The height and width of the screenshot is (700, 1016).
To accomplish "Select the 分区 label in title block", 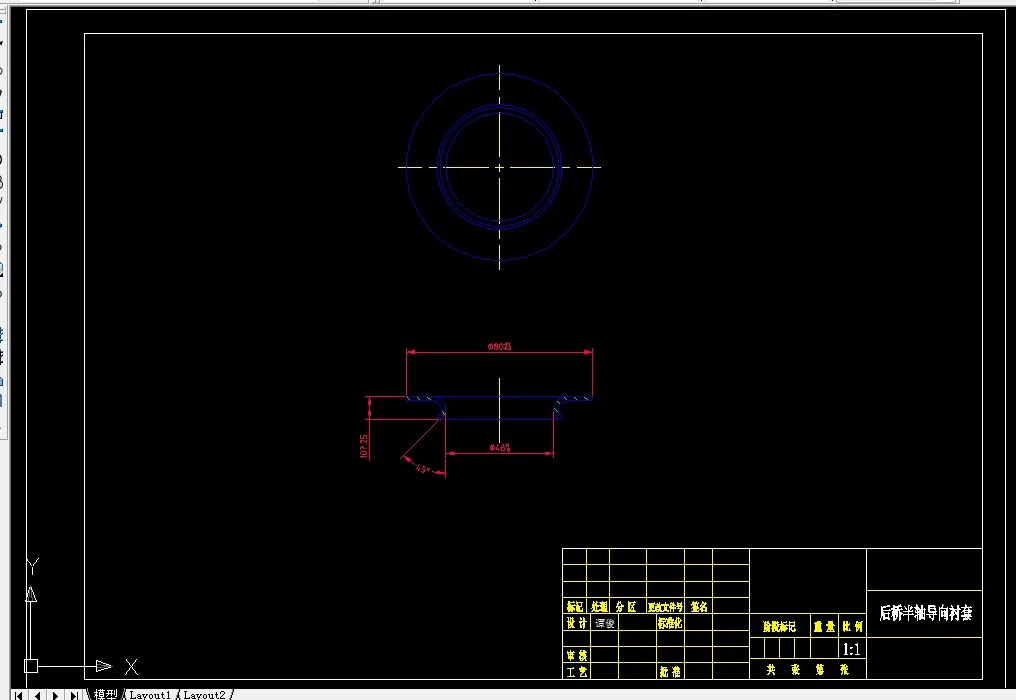I will pyautogui.click(x=626, y=606).
